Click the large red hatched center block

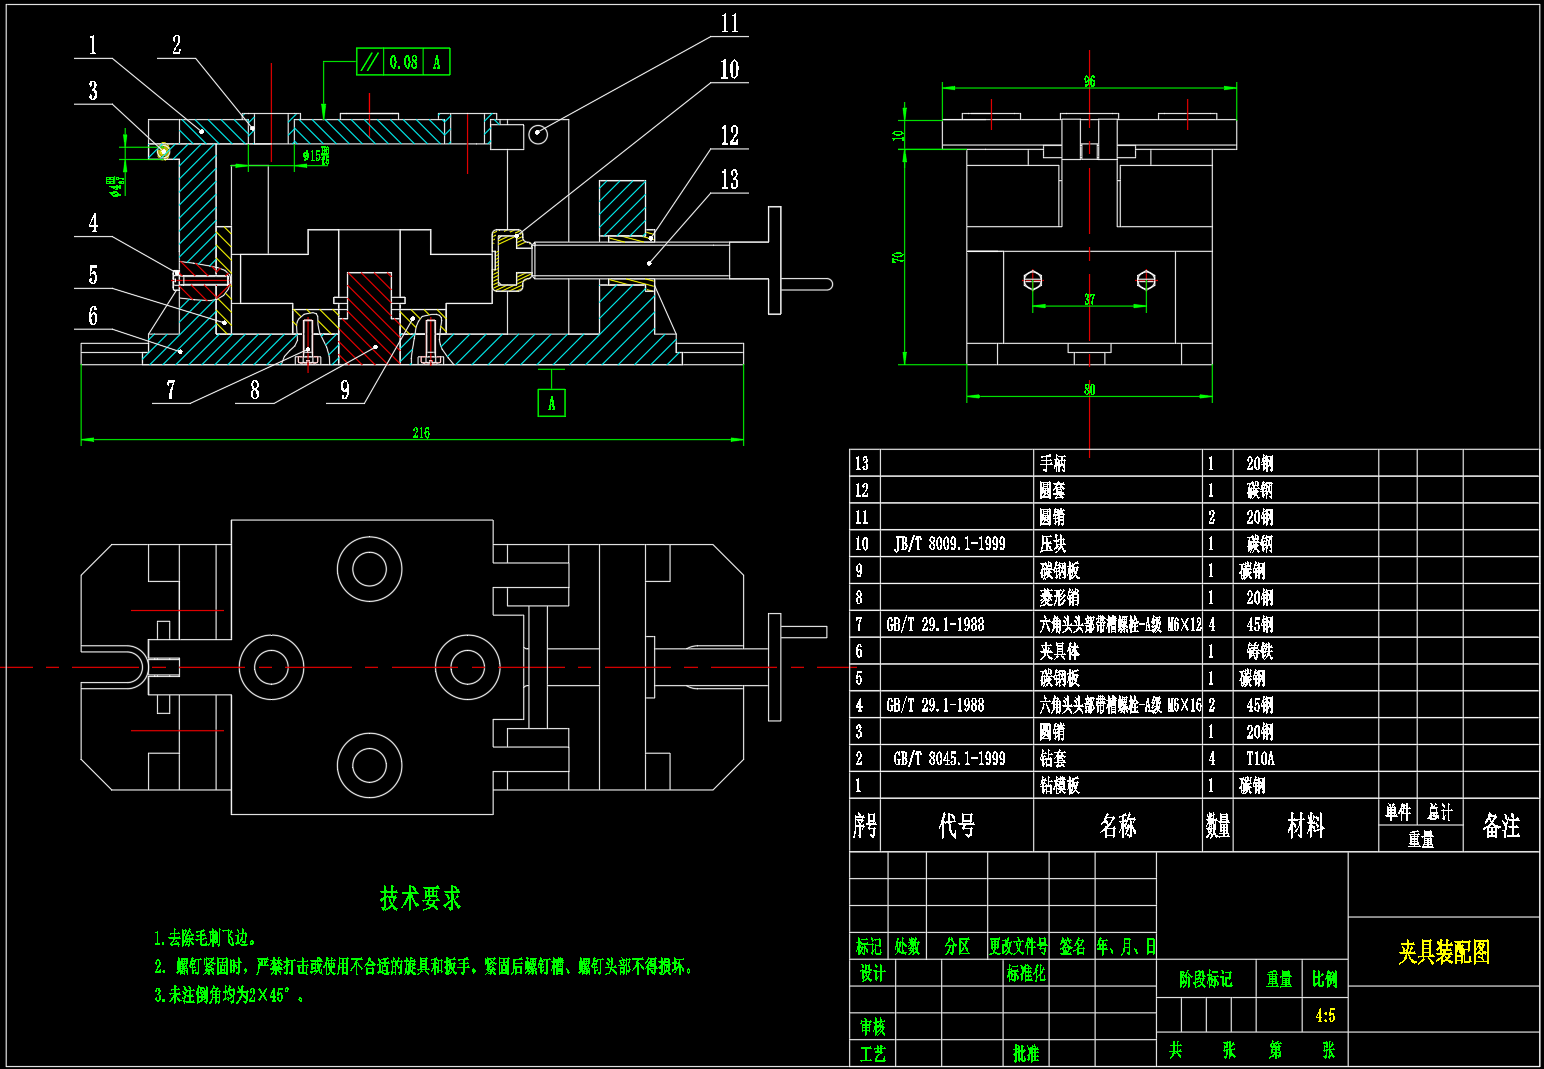tap(368, 318)
